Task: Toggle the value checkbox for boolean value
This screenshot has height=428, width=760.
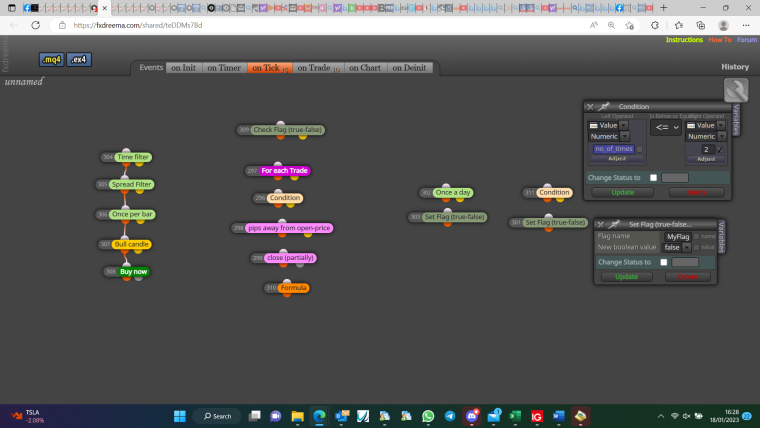Action: [697, 247]
